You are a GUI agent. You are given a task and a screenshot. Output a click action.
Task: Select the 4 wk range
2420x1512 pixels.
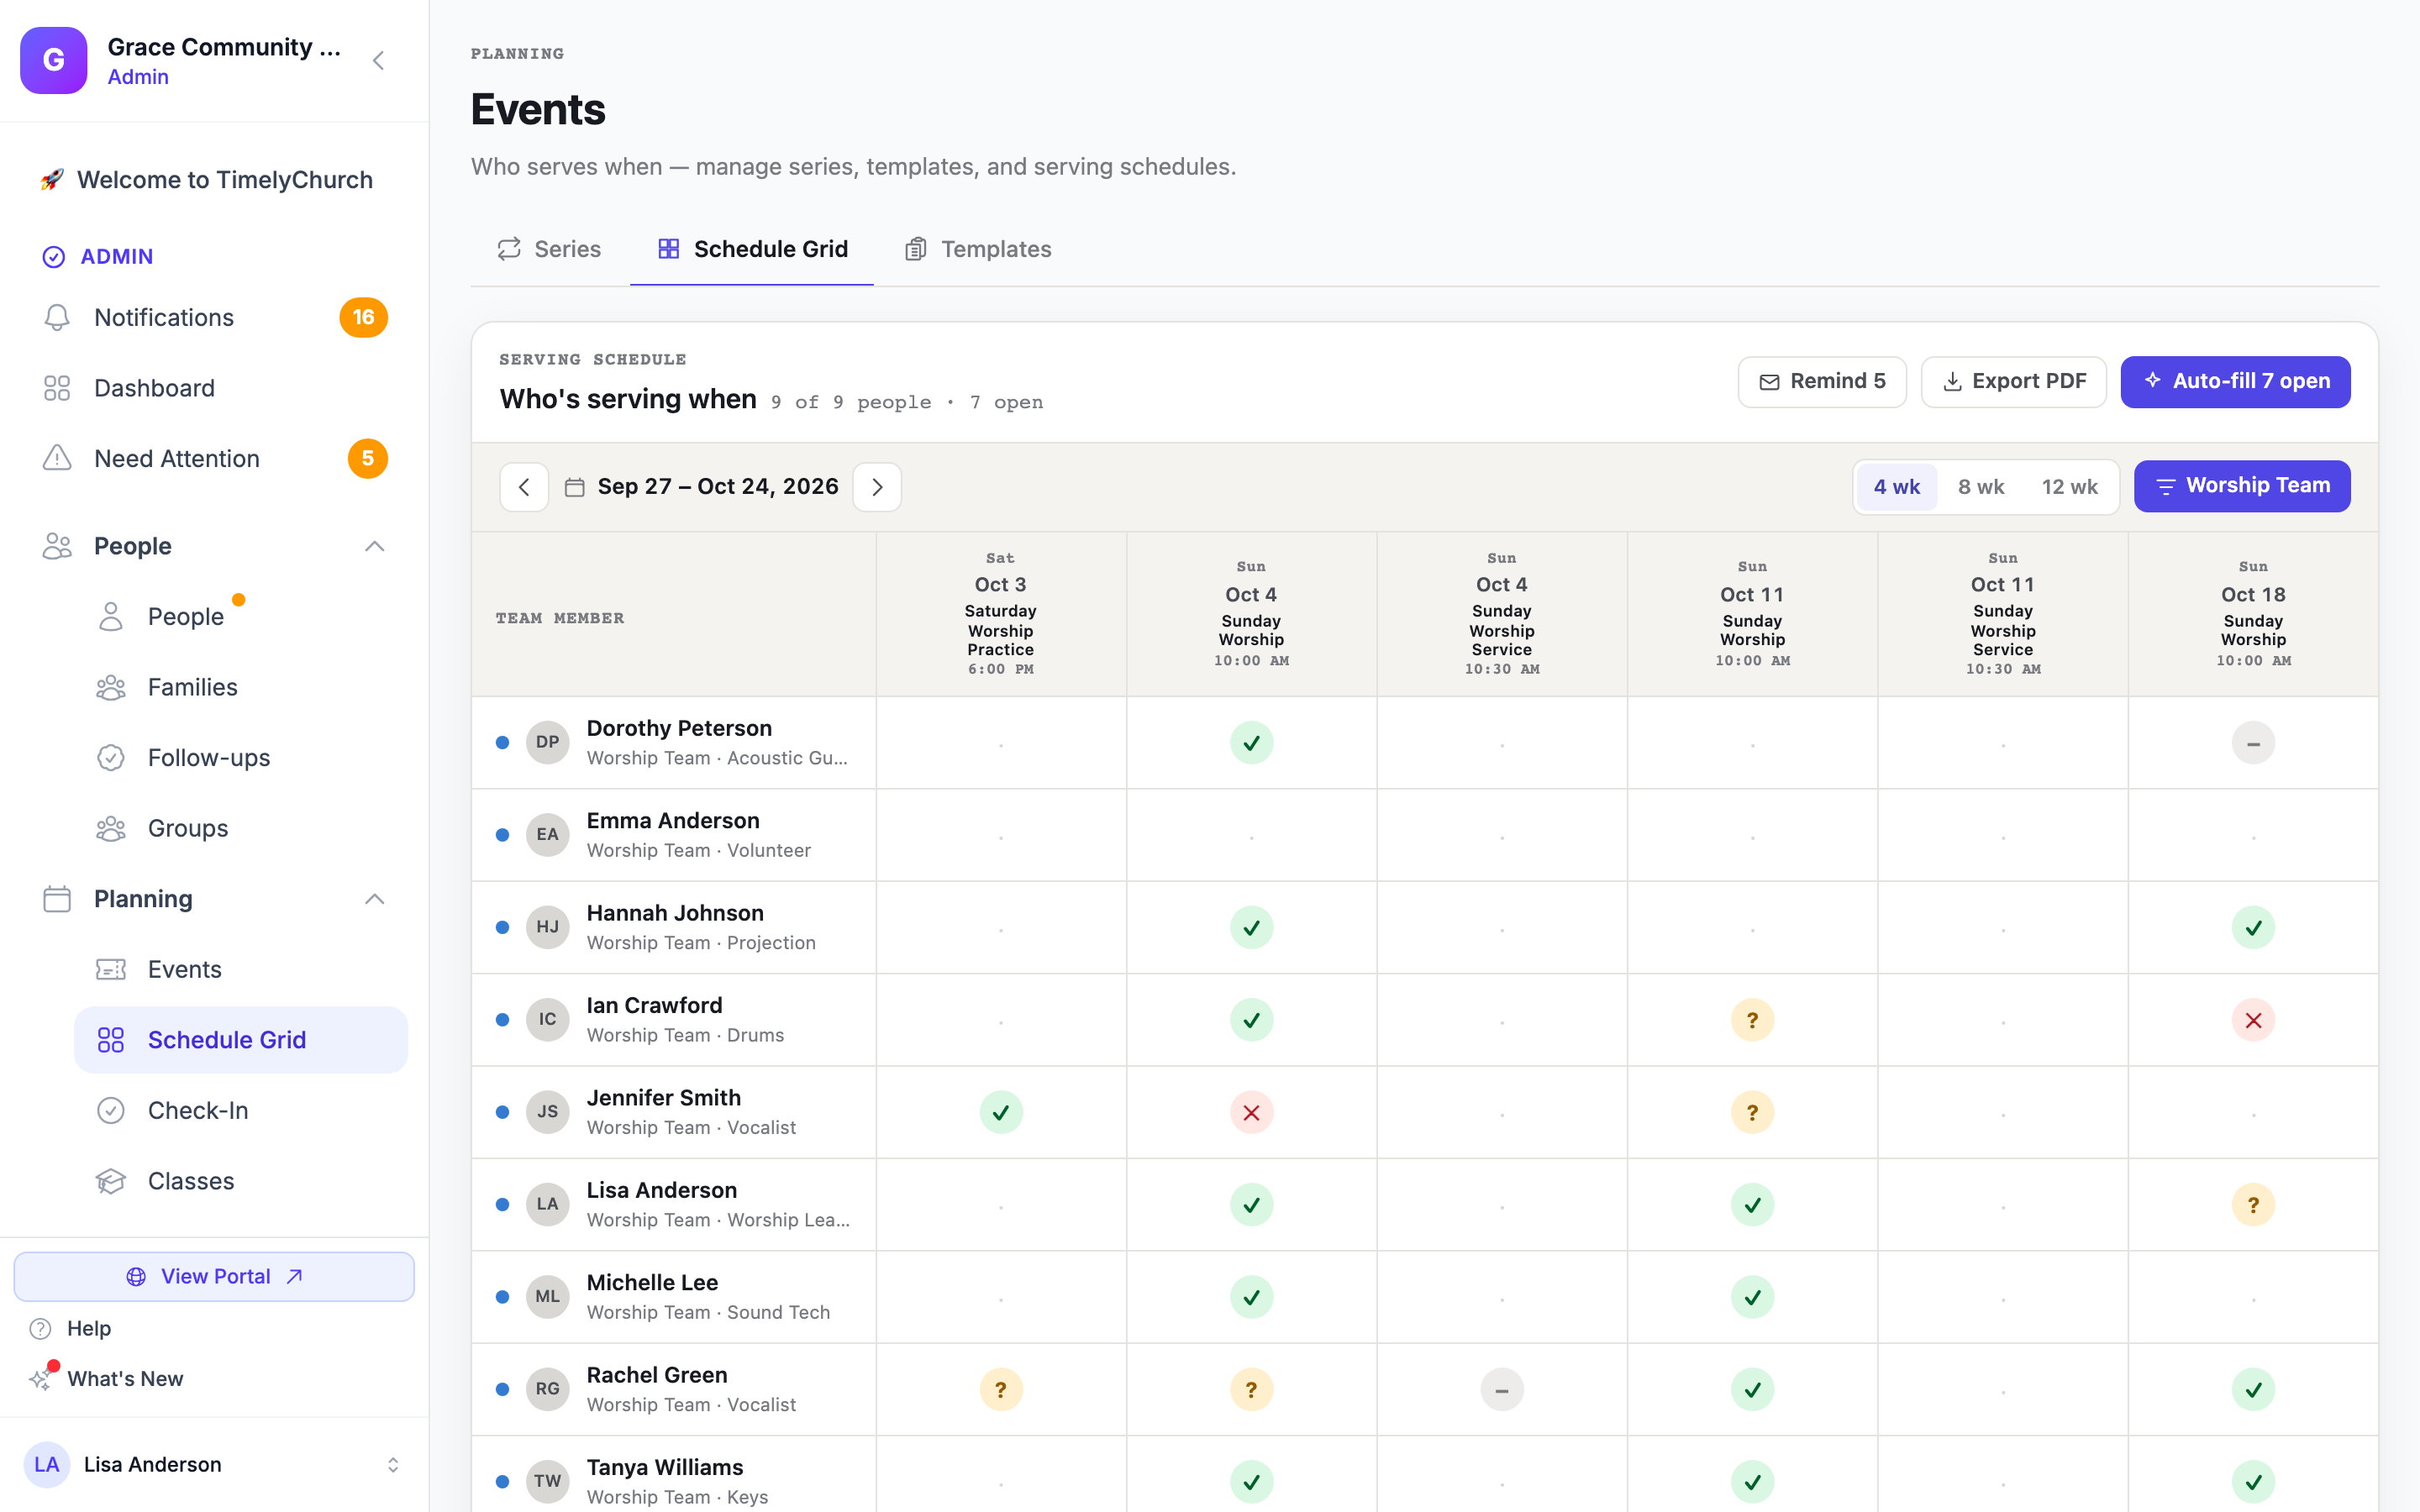tap(1896, 487)
